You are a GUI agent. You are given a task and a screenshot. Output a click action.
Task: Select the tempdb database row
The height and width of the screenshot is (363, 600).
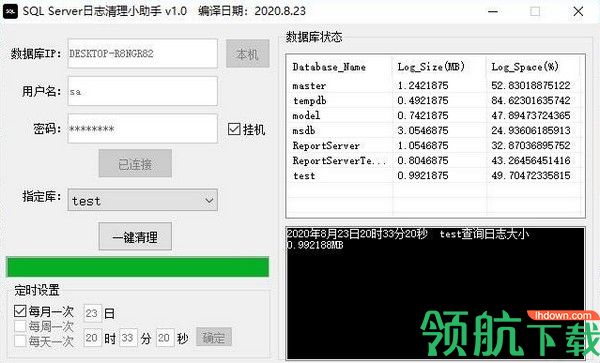[x=435, y=101]
